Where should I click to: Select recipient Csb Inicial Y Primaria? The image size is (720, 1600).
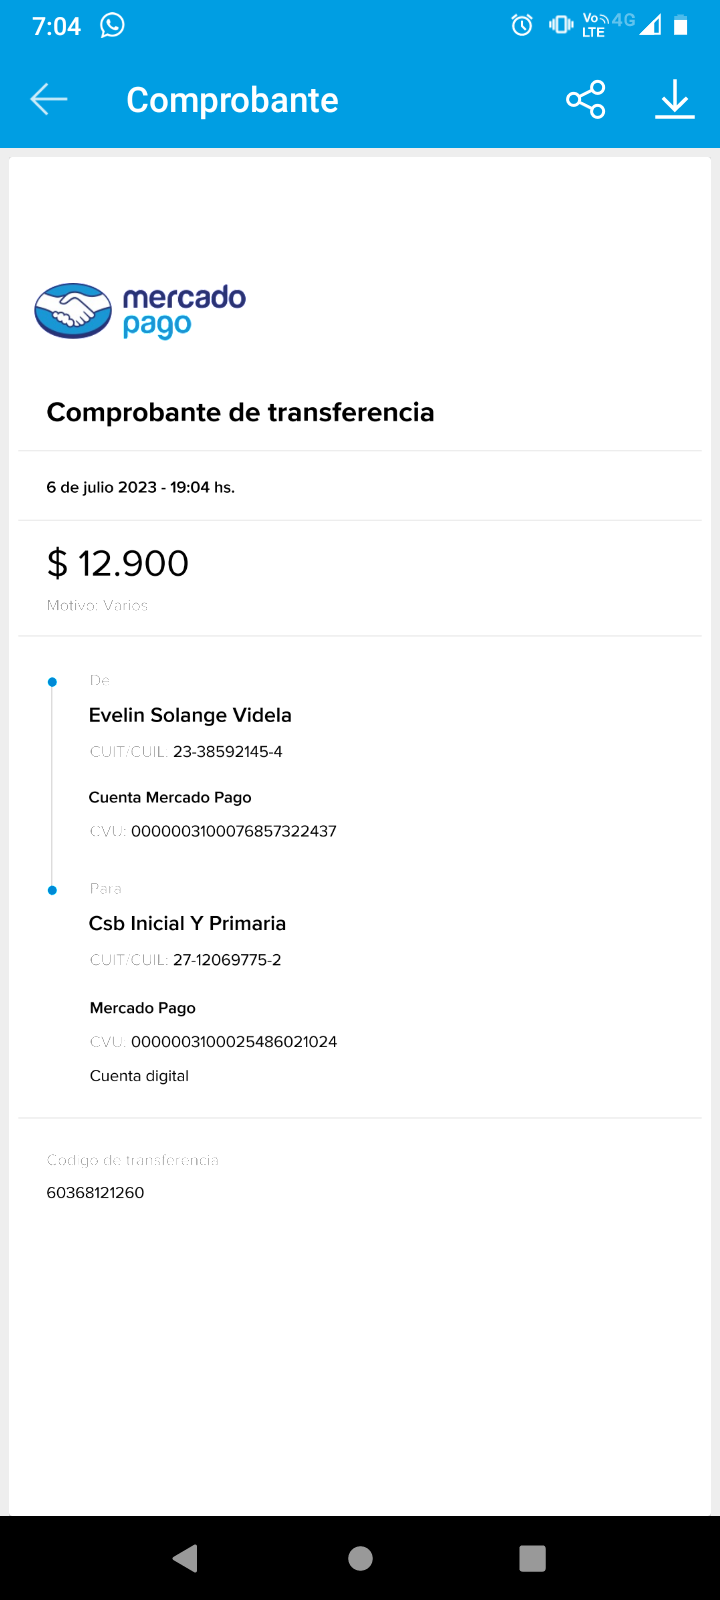[x=187, y=923]
